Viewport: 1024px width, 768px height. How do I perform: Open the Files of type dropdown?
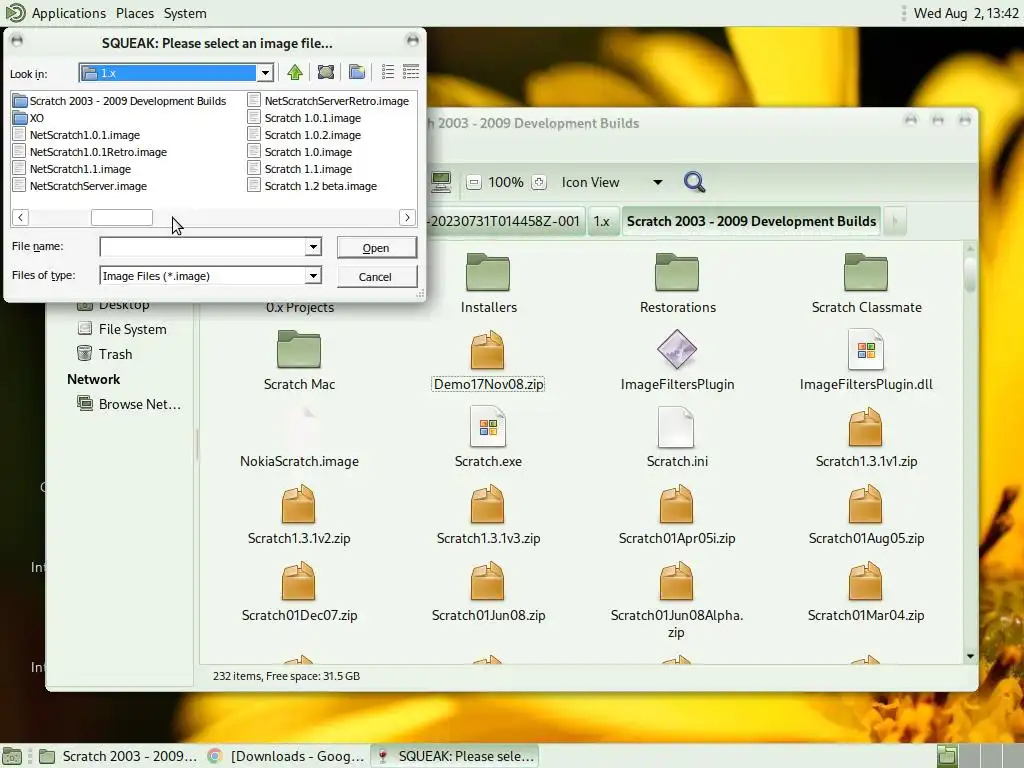pyautogui.click(x=313, y=276)
